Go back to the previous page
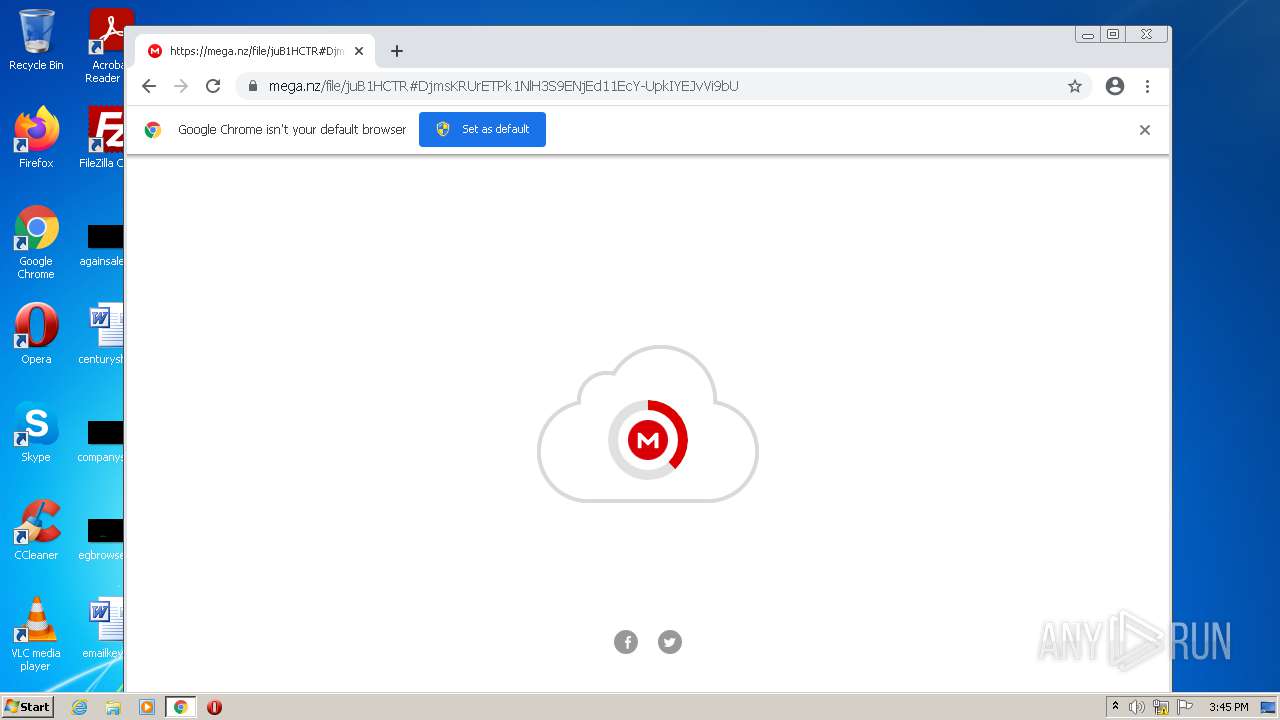Viewport: 1280px width, 720px height. pos(149,86)
